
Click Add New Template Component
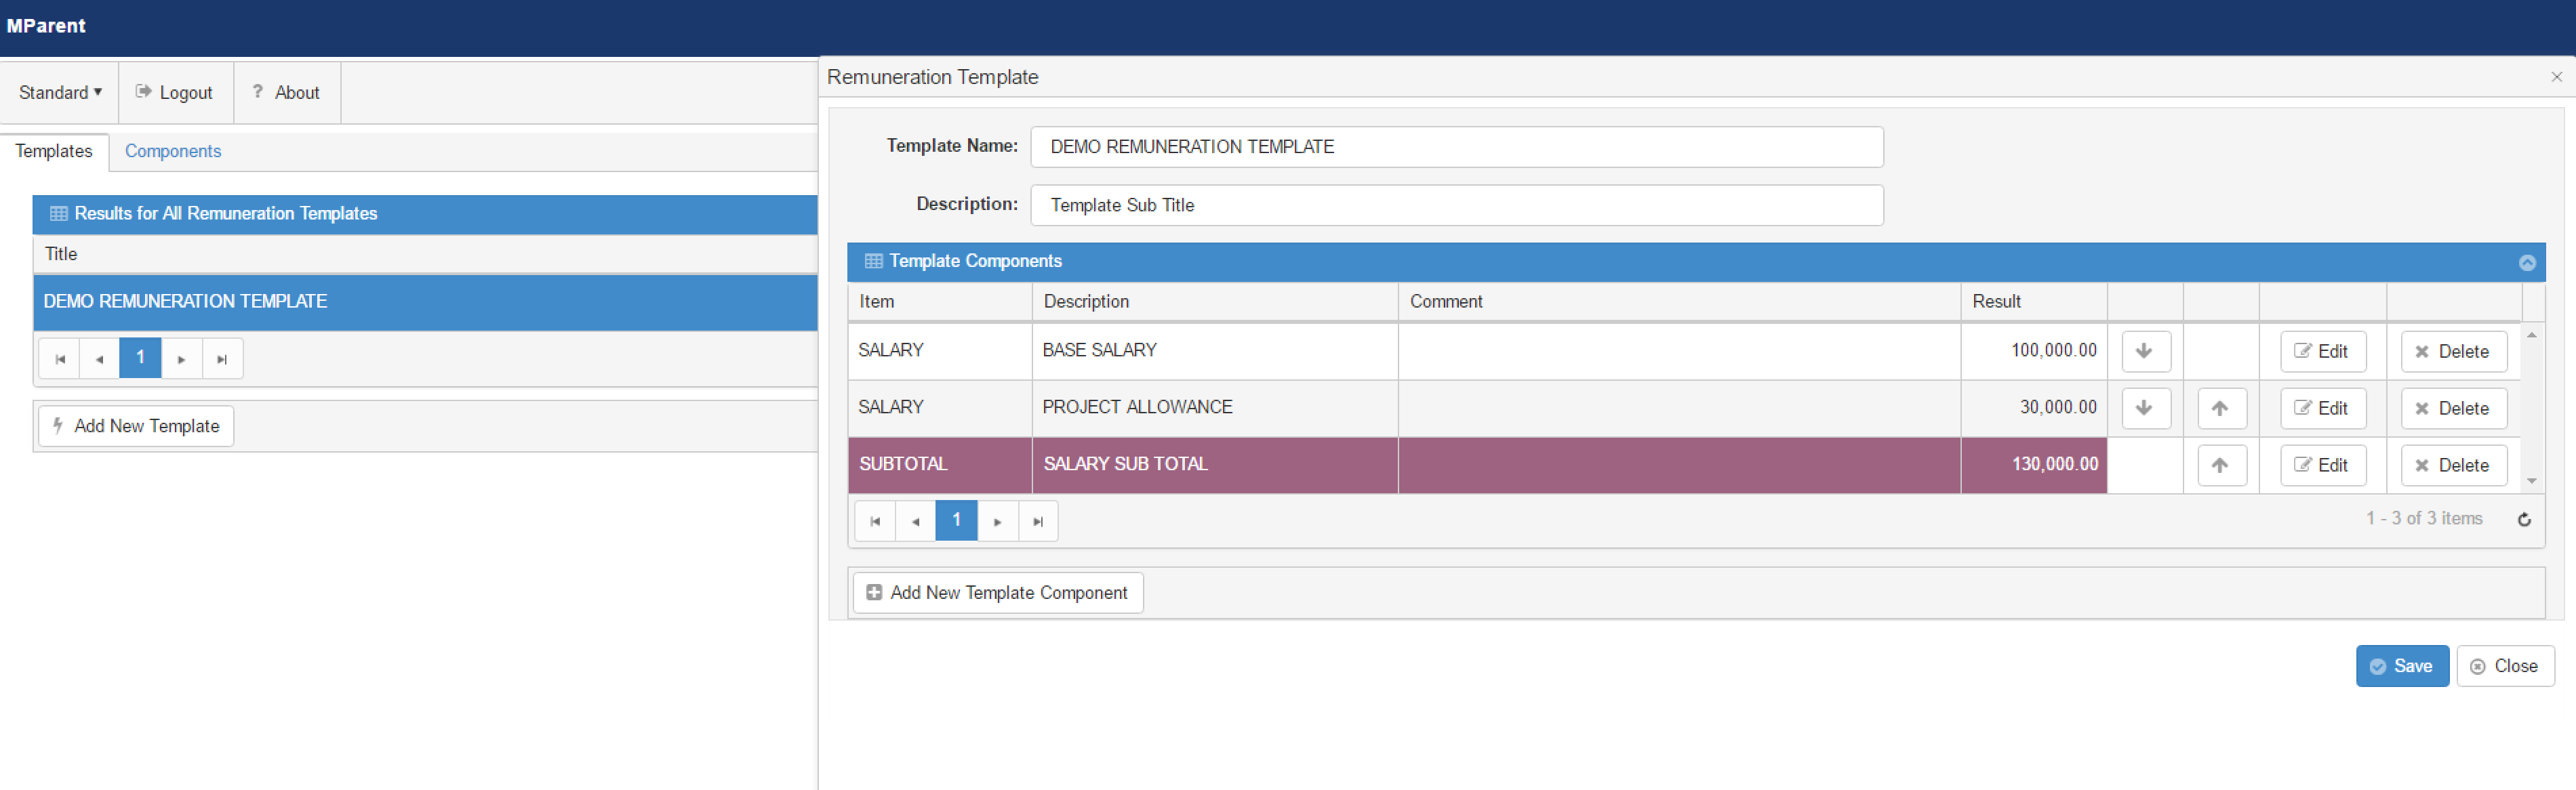(x=997, y=593)
